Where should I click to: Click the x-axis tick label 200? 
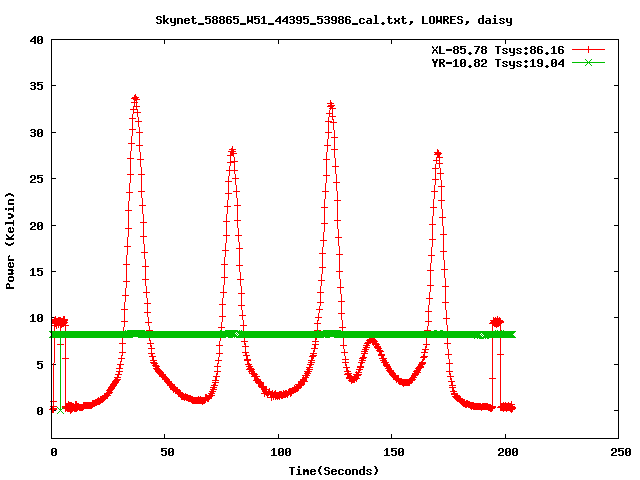[507, 452]
